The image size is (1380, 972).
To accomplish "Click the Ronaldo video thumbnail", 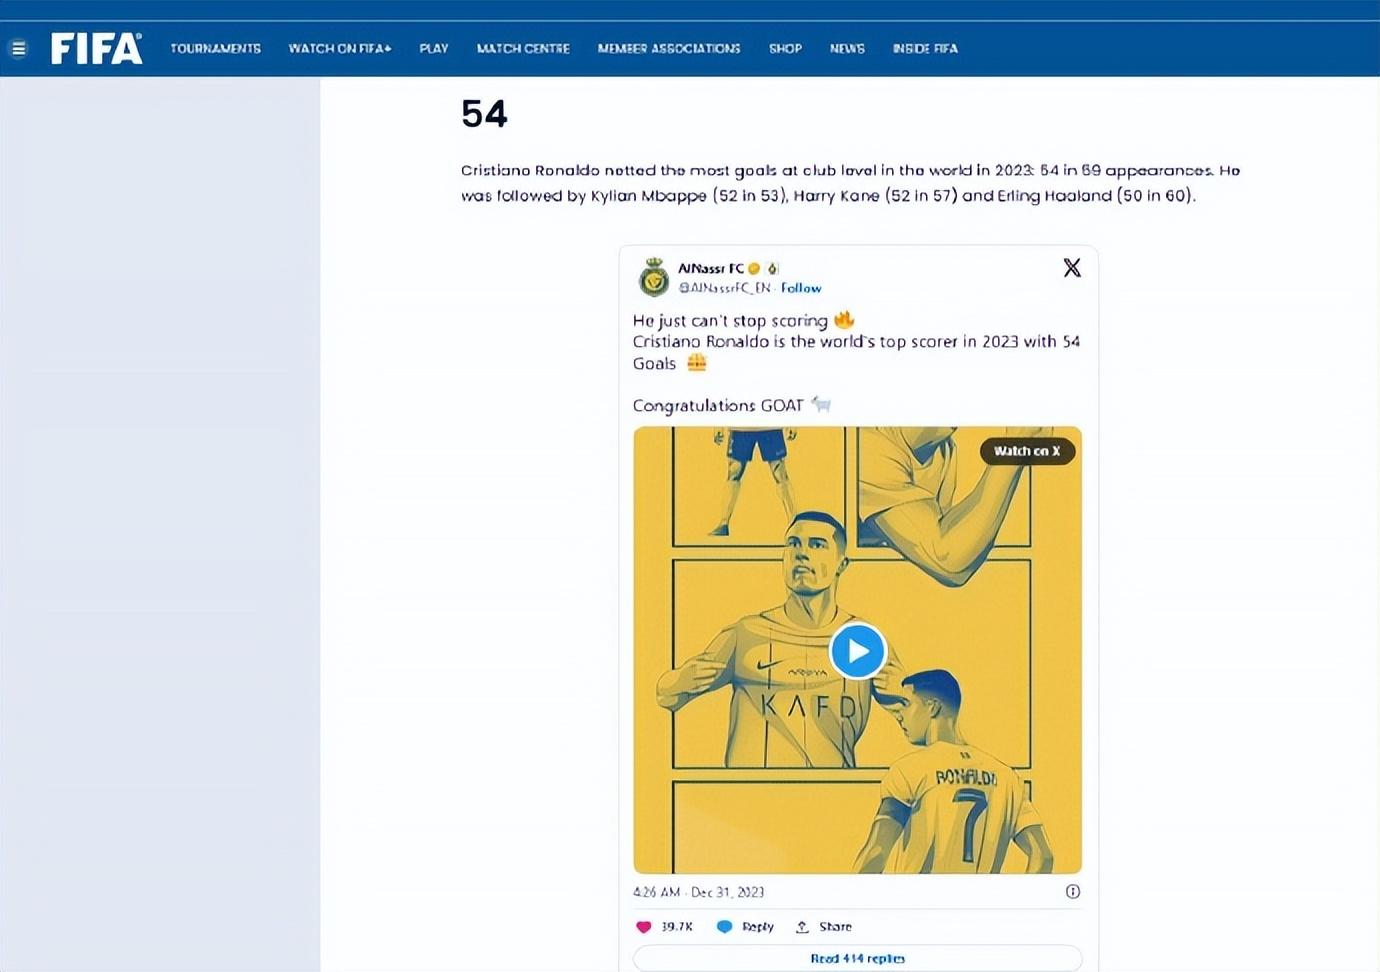I will [857, 650].
